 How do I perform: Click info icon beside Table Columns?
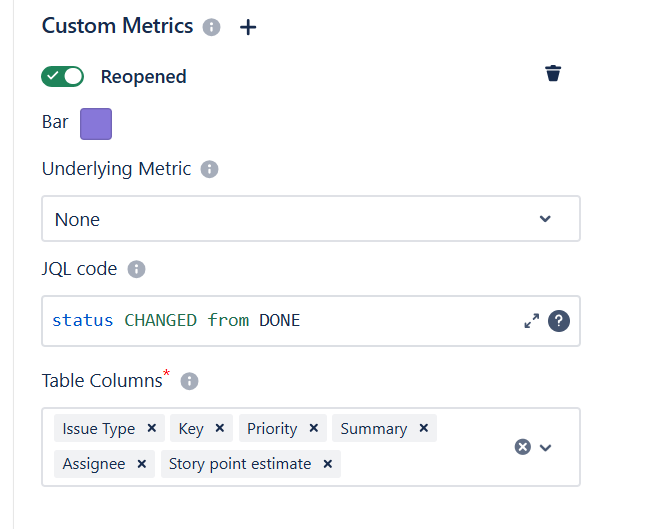pyautogui.click(x=189, y=381)
